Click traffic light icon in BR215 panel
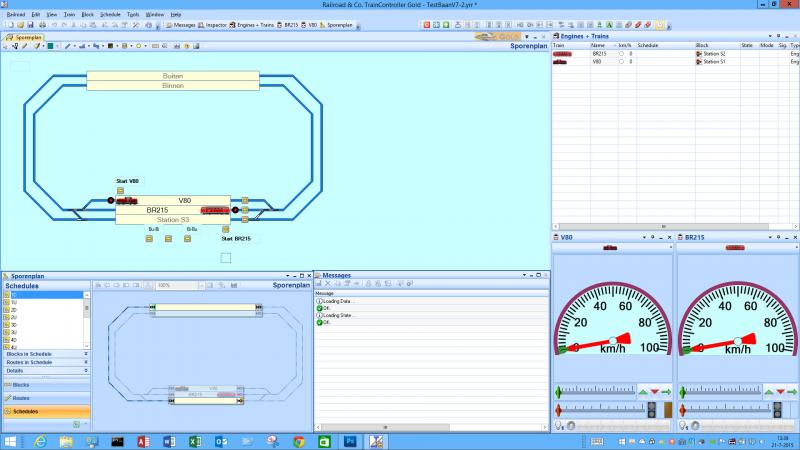Image resolution: width=800 pixels, height=450 pixels. click(x=777, y=409)
